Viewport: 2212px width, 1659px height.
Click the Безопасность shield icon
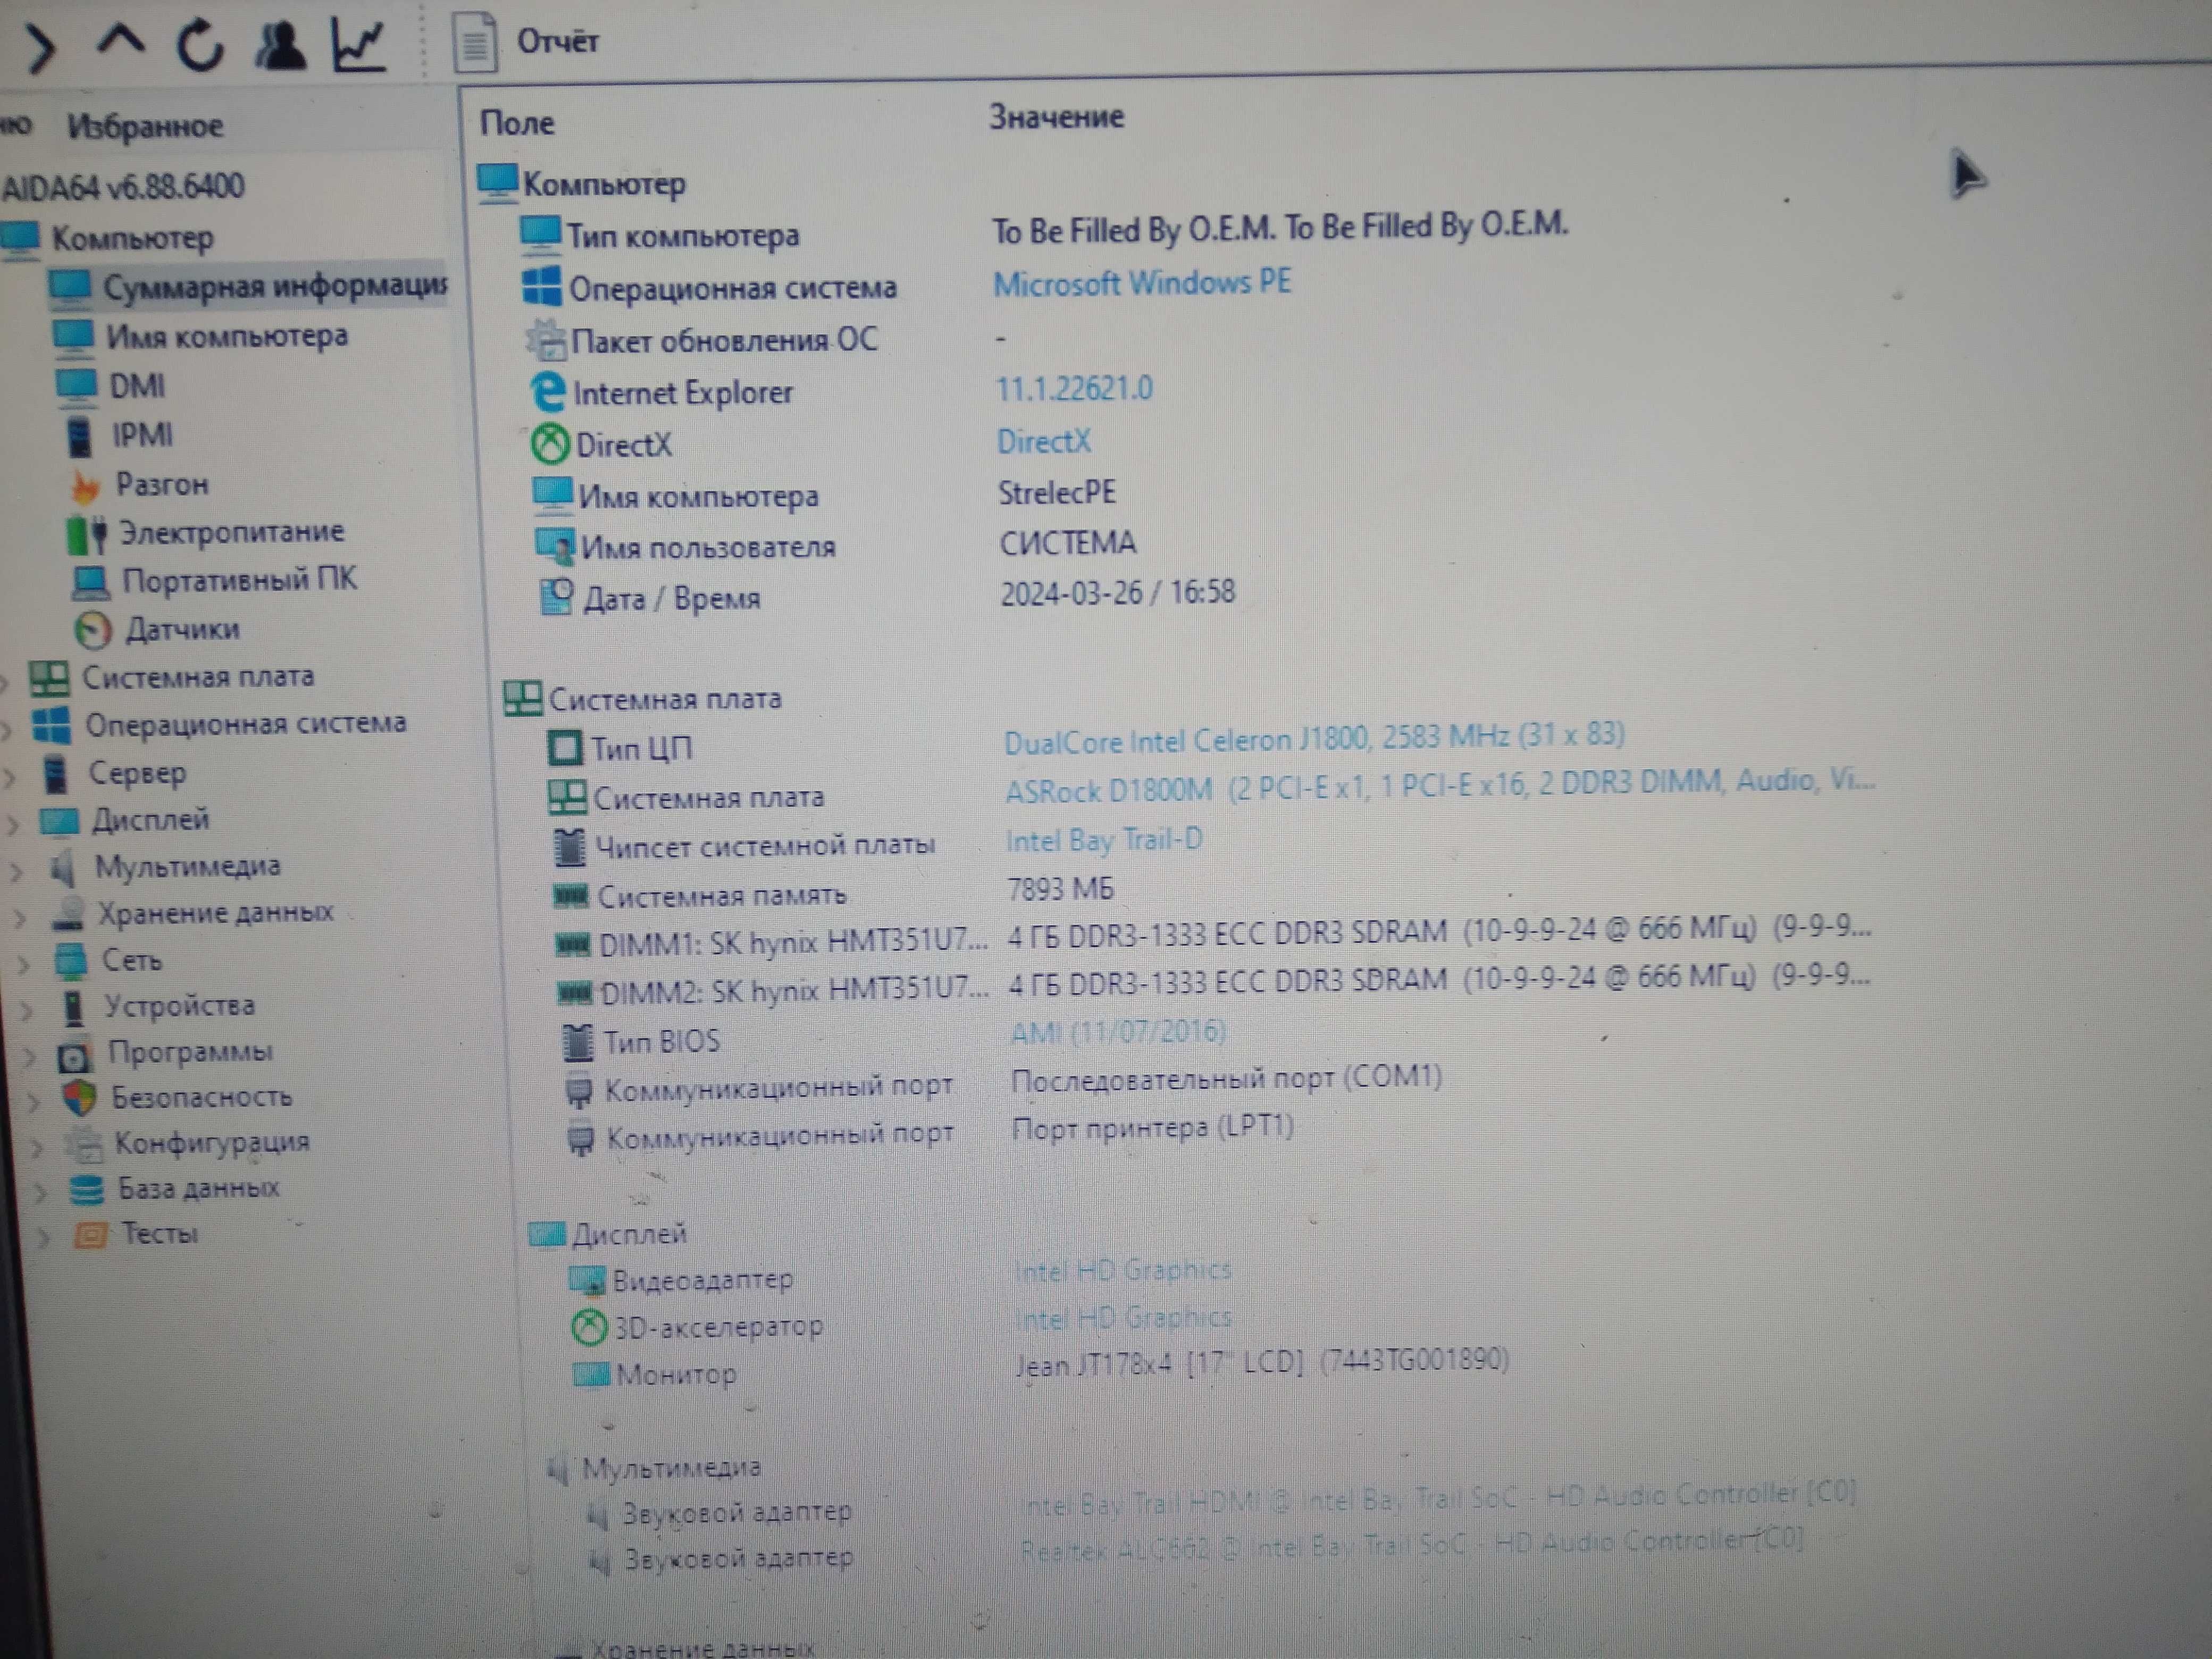click(79, 1099)
